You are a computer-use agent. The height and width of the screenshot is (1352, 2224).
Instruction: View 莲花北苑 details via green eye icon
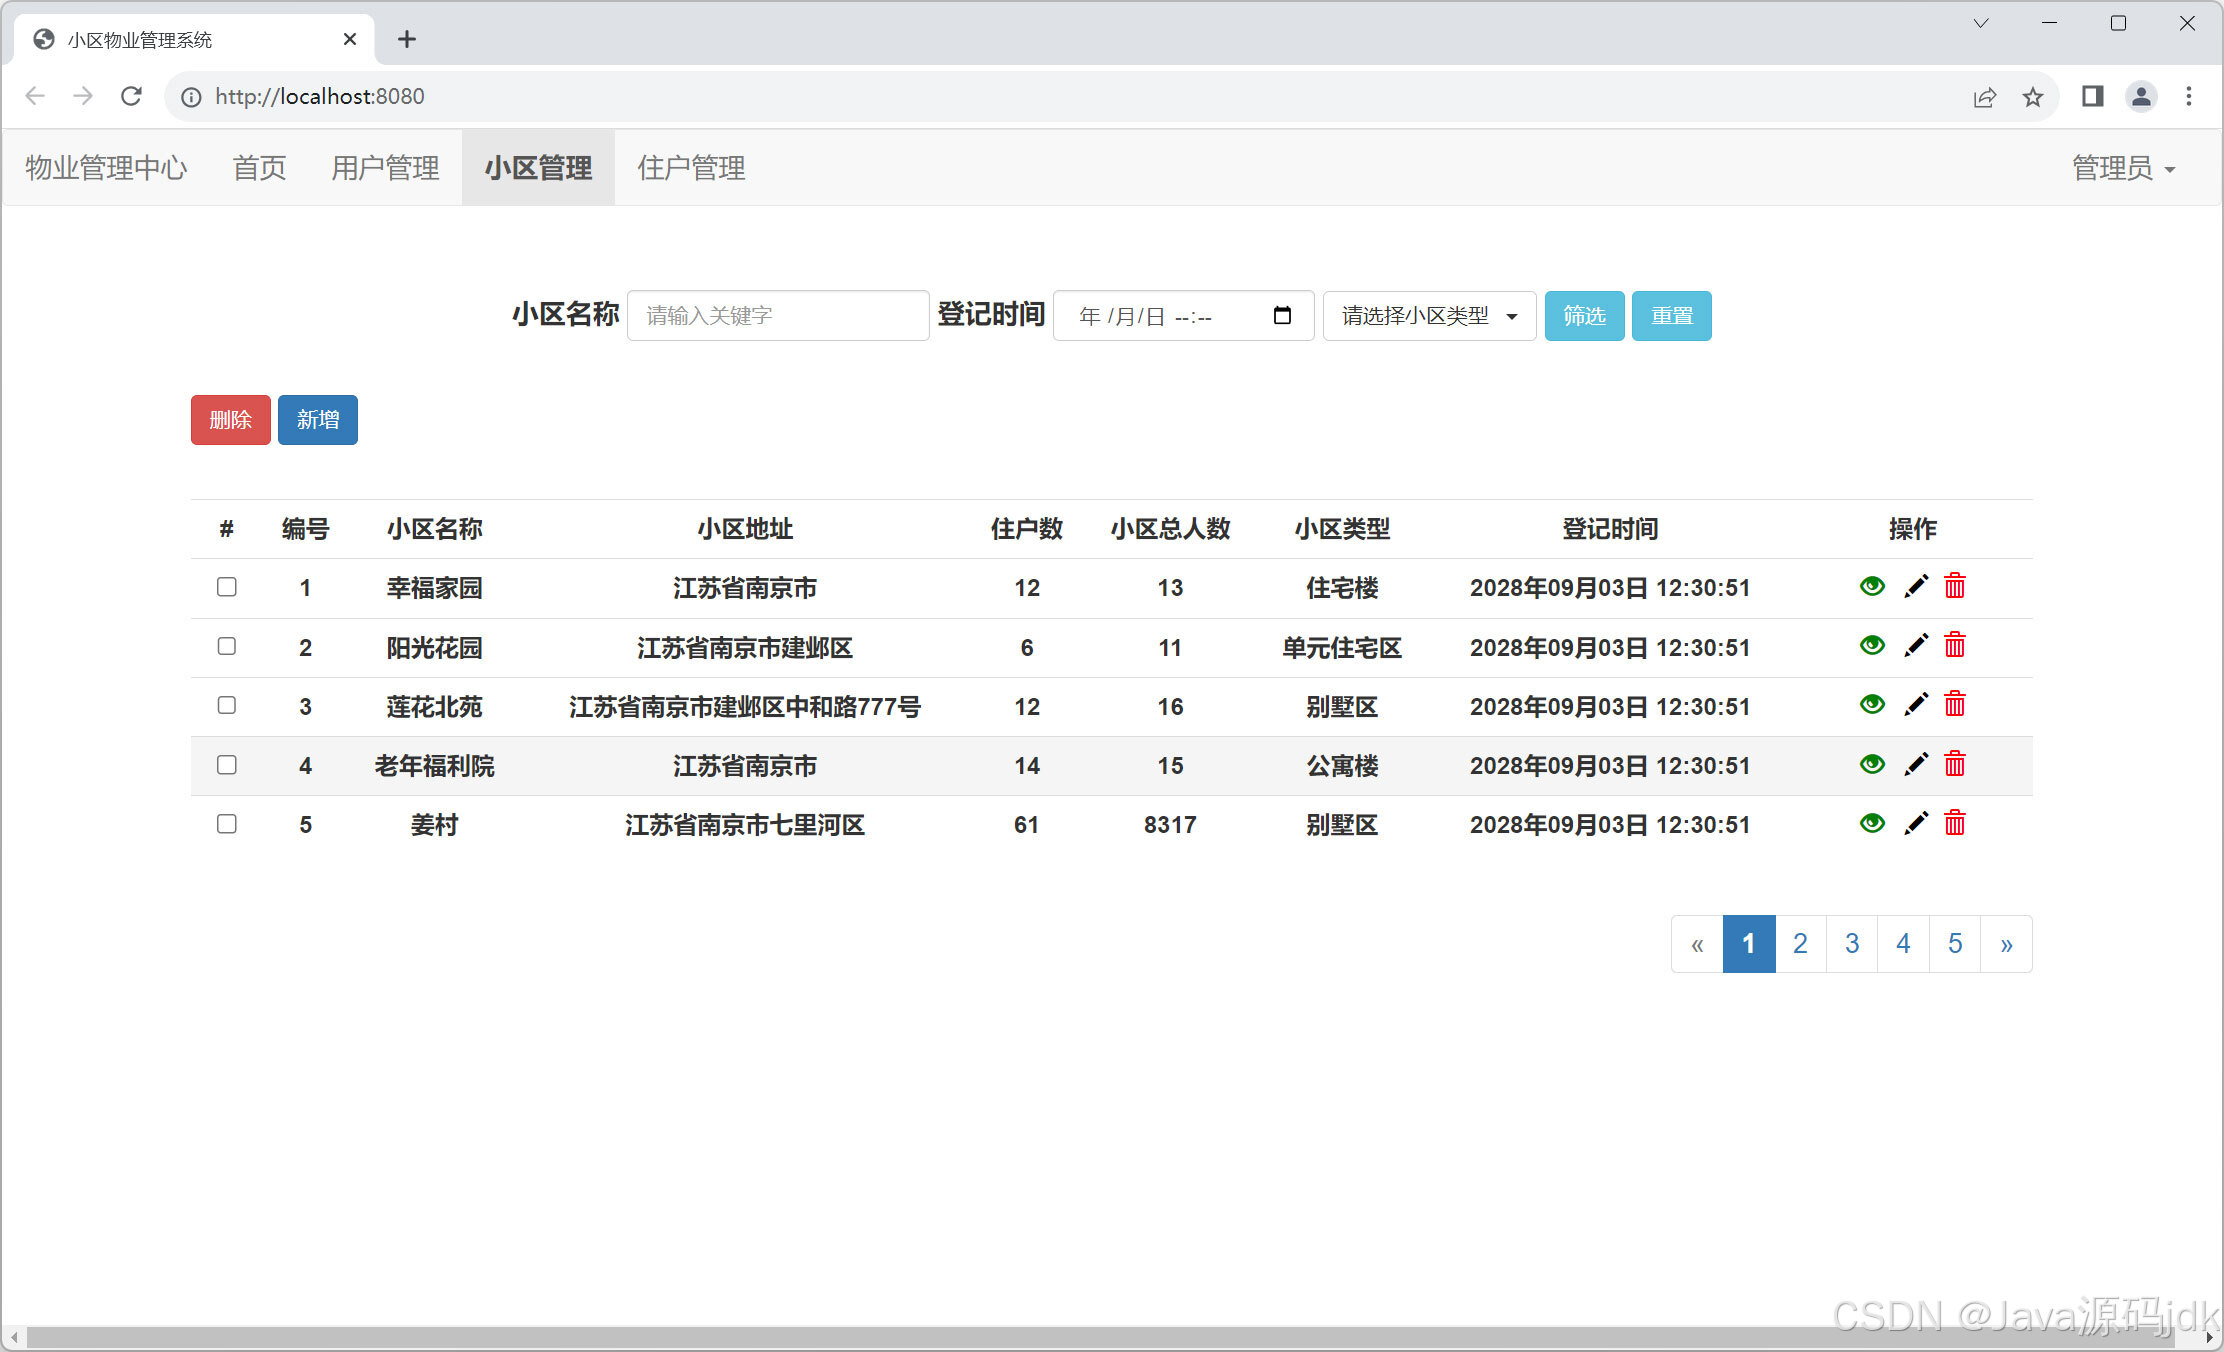pos(1872,705)
